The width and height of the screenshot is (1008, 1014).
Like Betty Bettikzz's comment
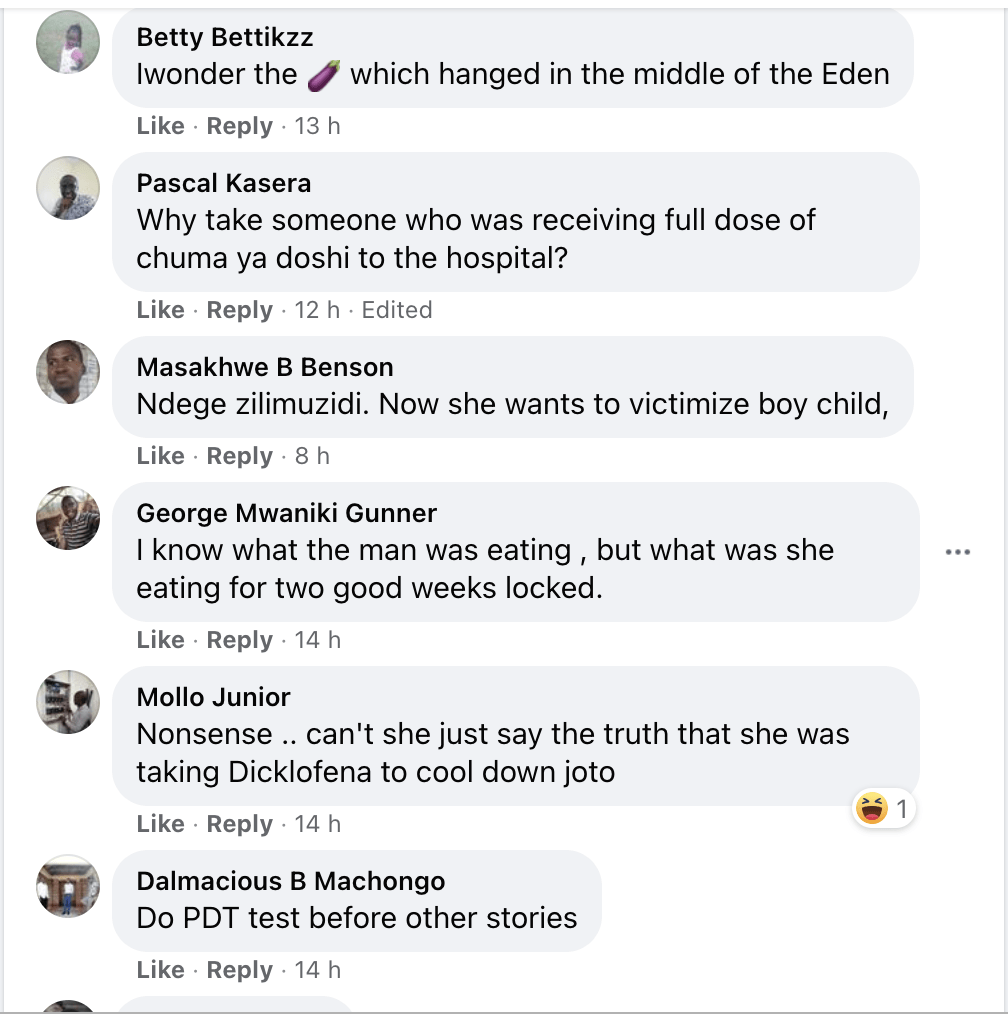[160, 126]
